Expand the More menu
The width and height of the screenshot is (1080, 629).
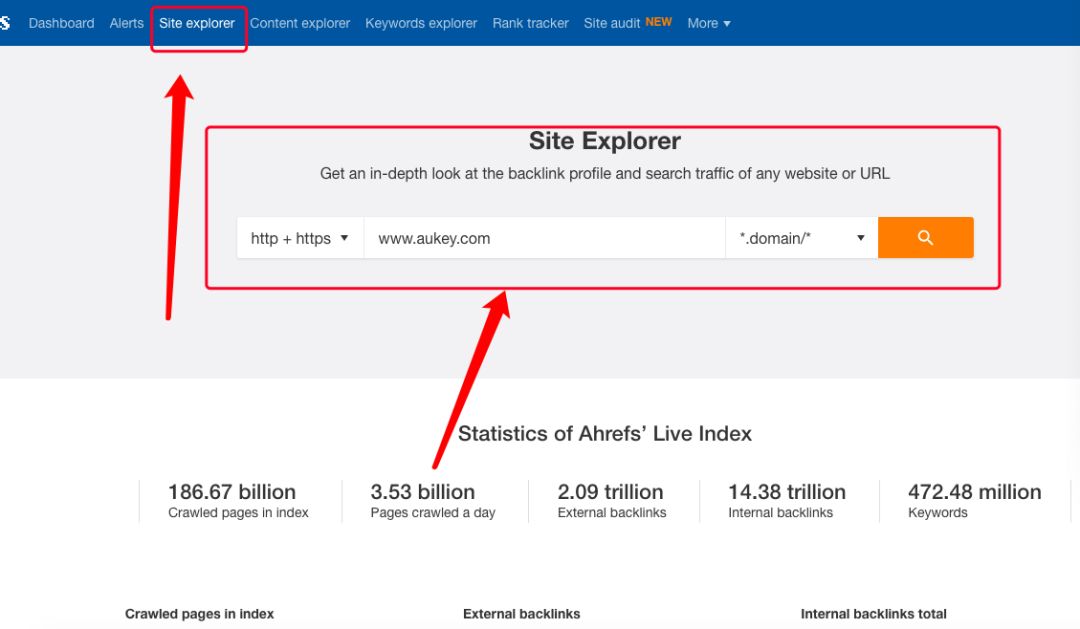pyautogui.click(x=709, y=23)
